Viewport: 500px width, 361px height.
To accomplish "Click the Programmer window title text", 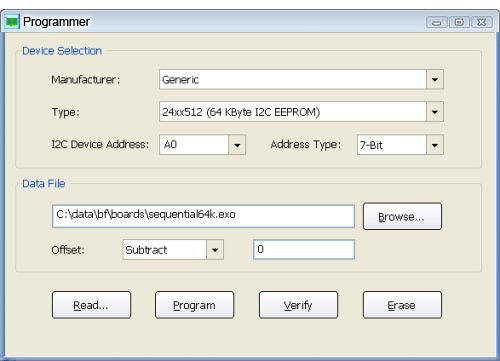I will point(56,22).
